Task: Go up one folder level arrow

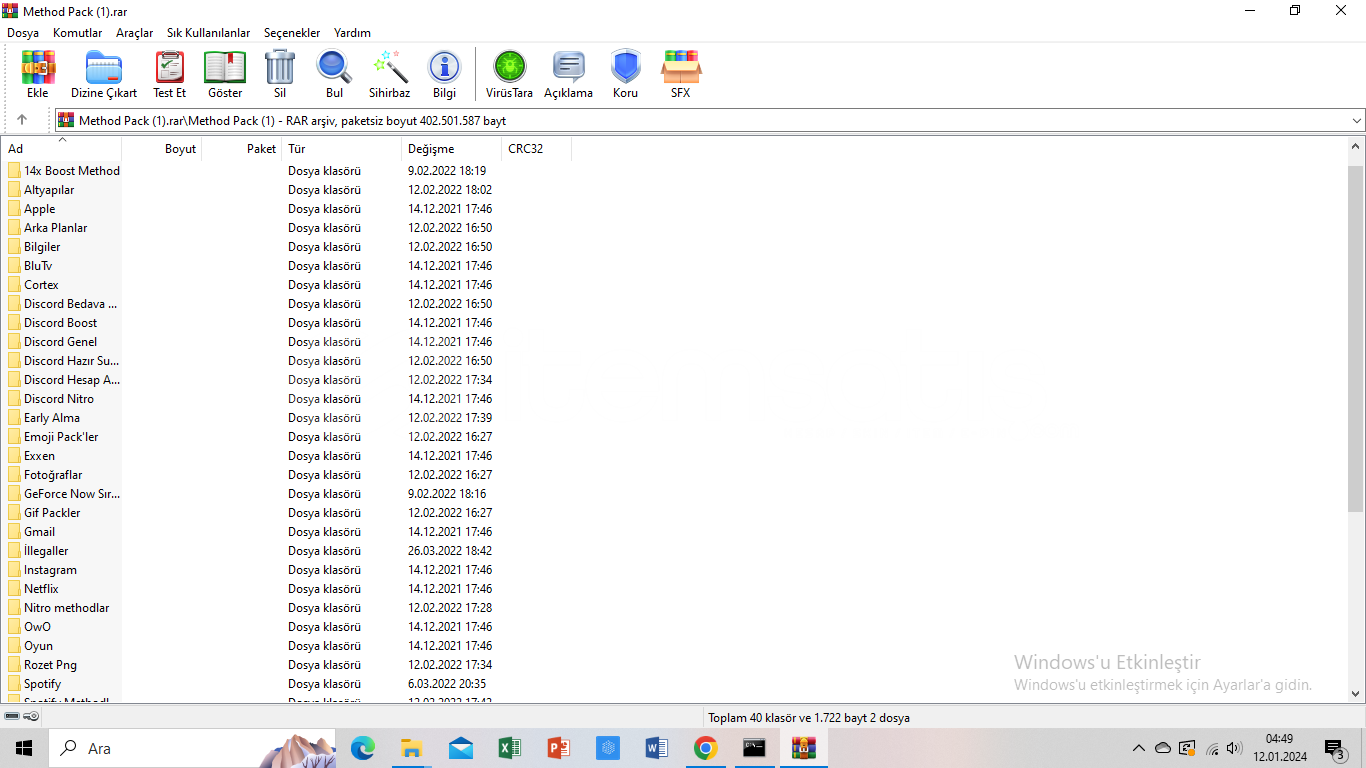Action: [22, 120]
